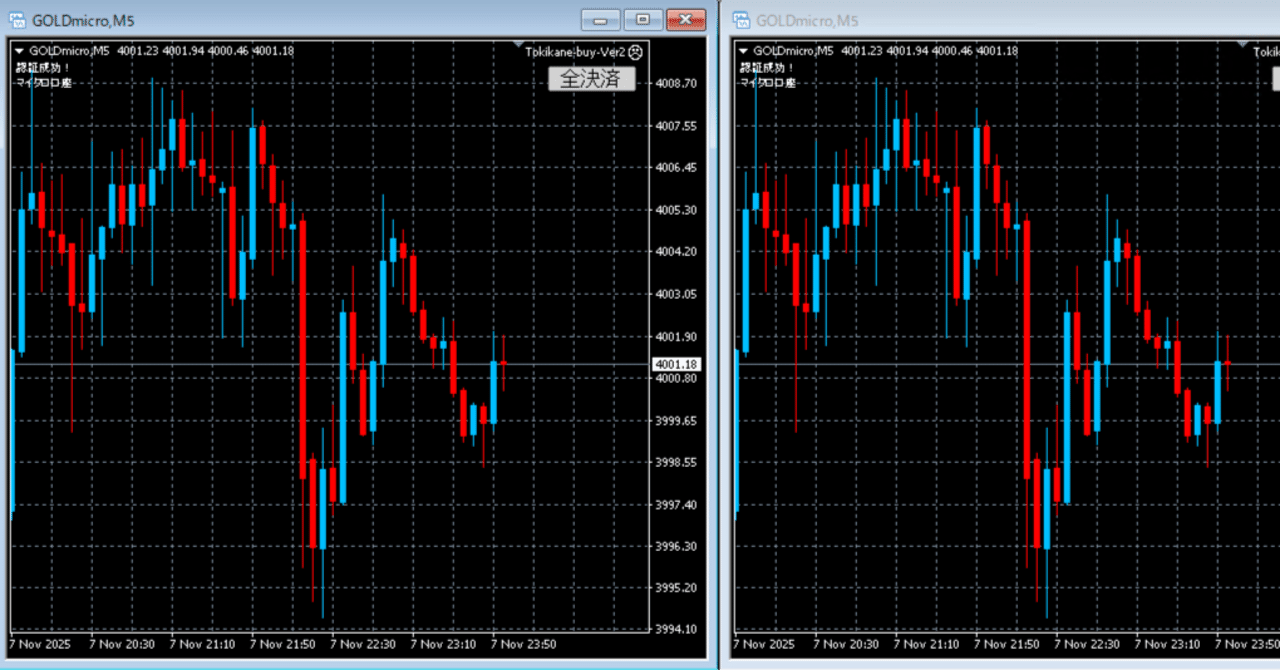Viewport: 1280px width, 670px height.
Task: Click 7 Nov 21:50 time label in left chart
Action: point(283,645)
